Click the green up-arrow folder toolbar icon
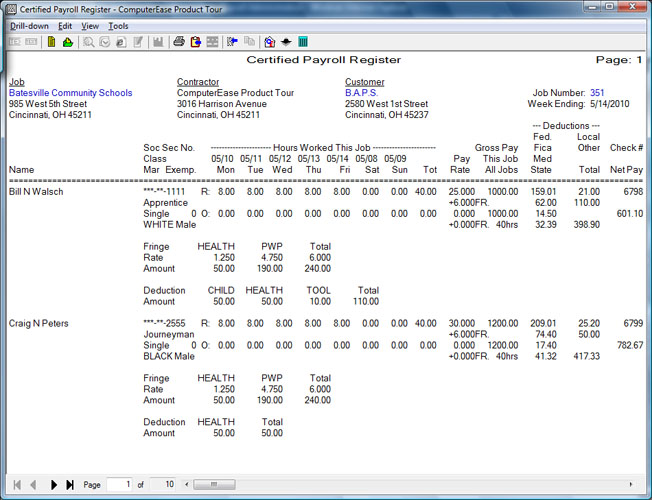Screen dimensions: 652x500 coord(67,42)
